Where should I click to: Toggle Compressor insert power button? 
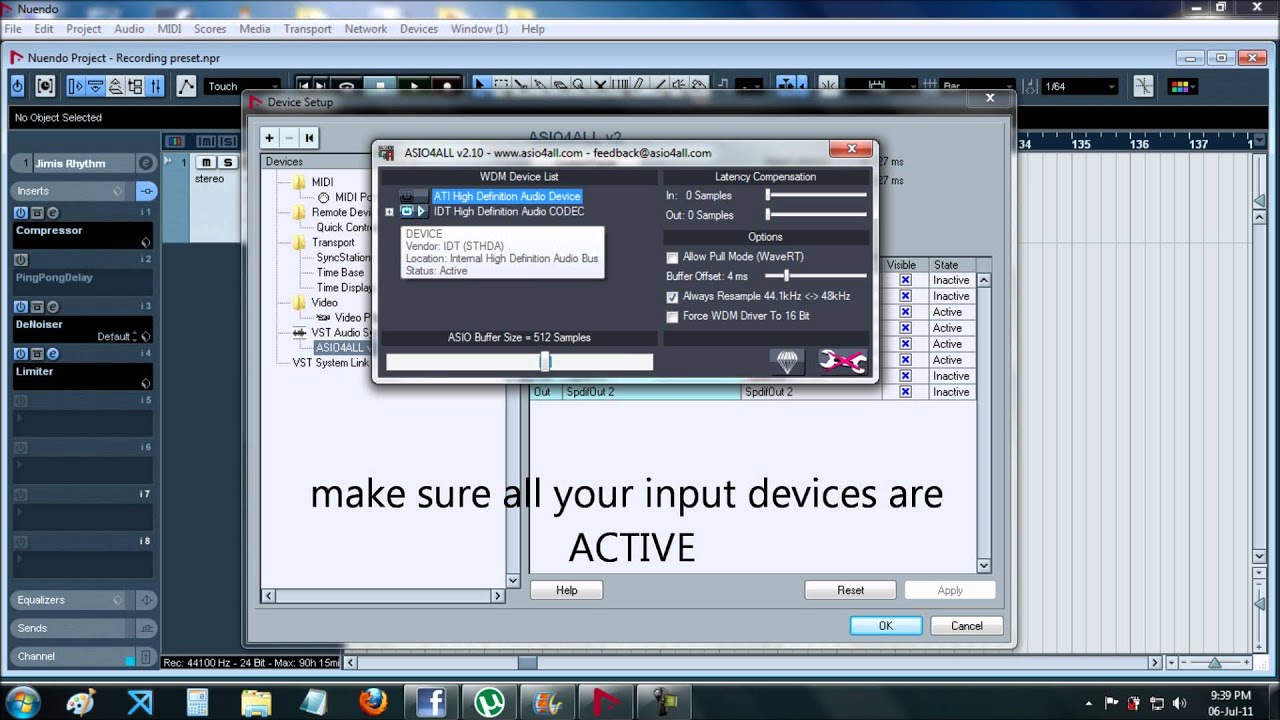click(21, 213)
